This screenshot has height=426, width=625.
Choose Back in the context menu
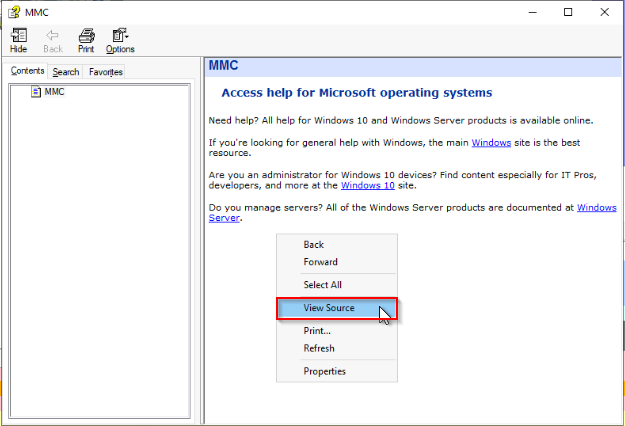coord(337,245)
